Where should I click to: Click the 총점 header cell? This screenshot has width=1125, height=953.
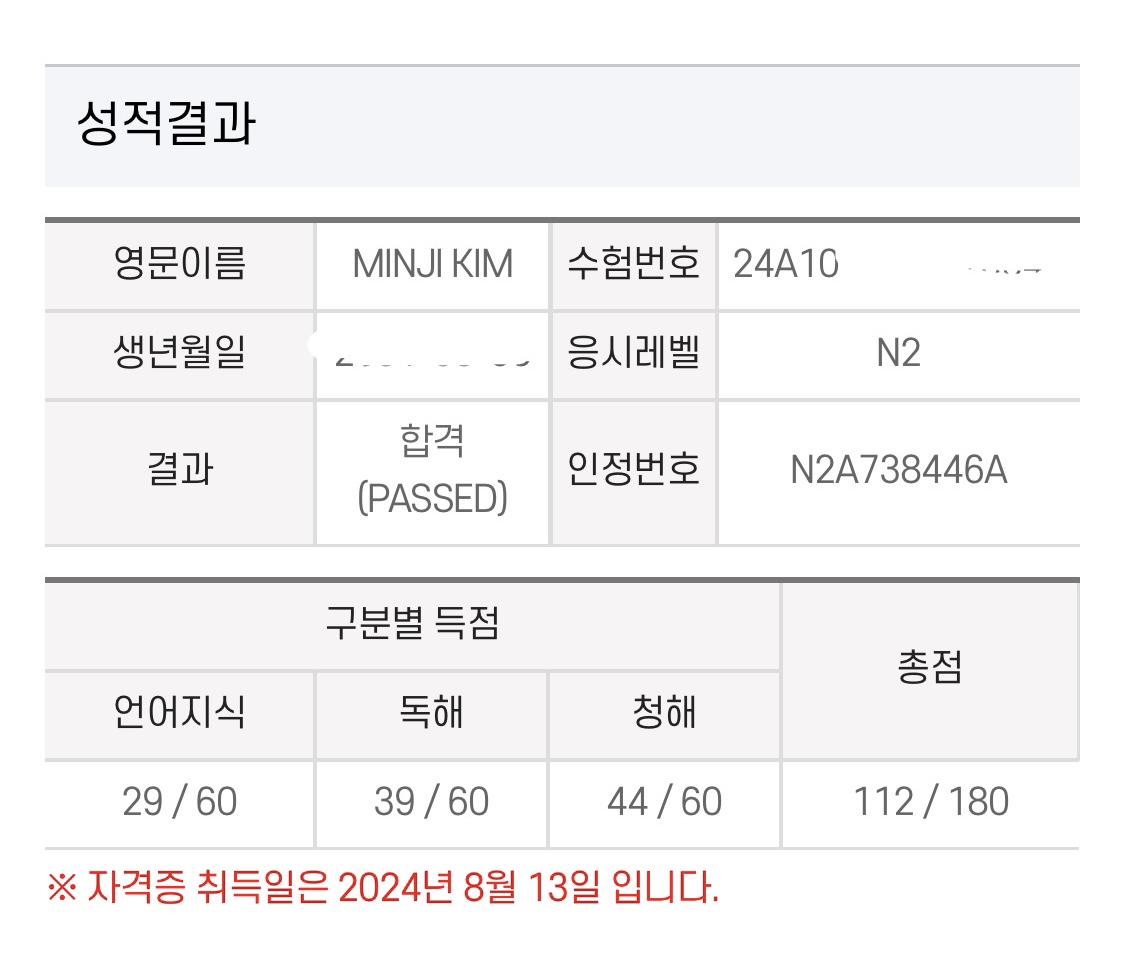pyautogui.click(x=930, y=670)
